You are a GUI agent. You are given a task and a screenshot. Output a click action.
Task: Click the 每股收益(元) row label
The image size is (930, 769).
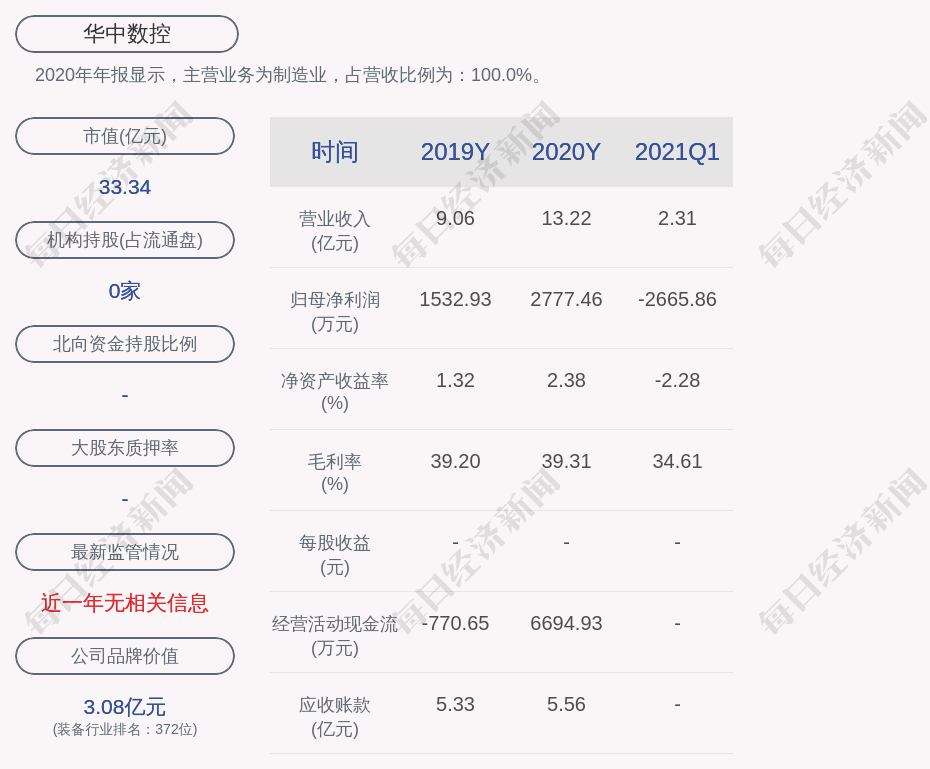click(x=335, y=555)
